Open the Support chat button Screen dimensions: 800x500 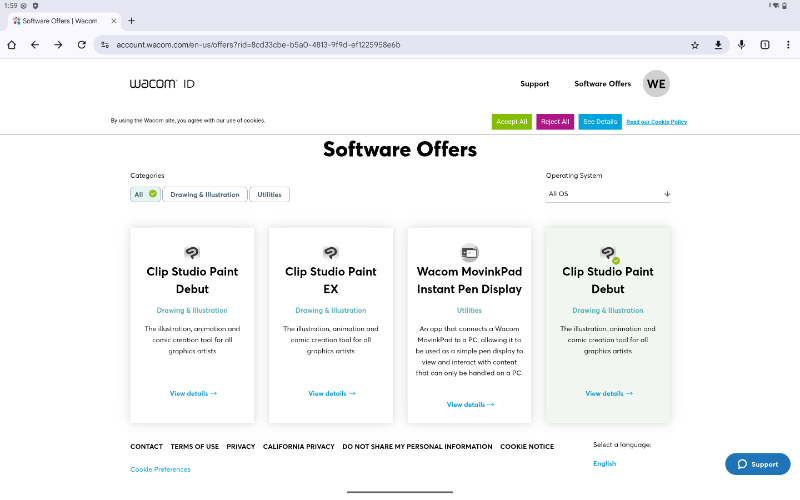coord(758,464)
